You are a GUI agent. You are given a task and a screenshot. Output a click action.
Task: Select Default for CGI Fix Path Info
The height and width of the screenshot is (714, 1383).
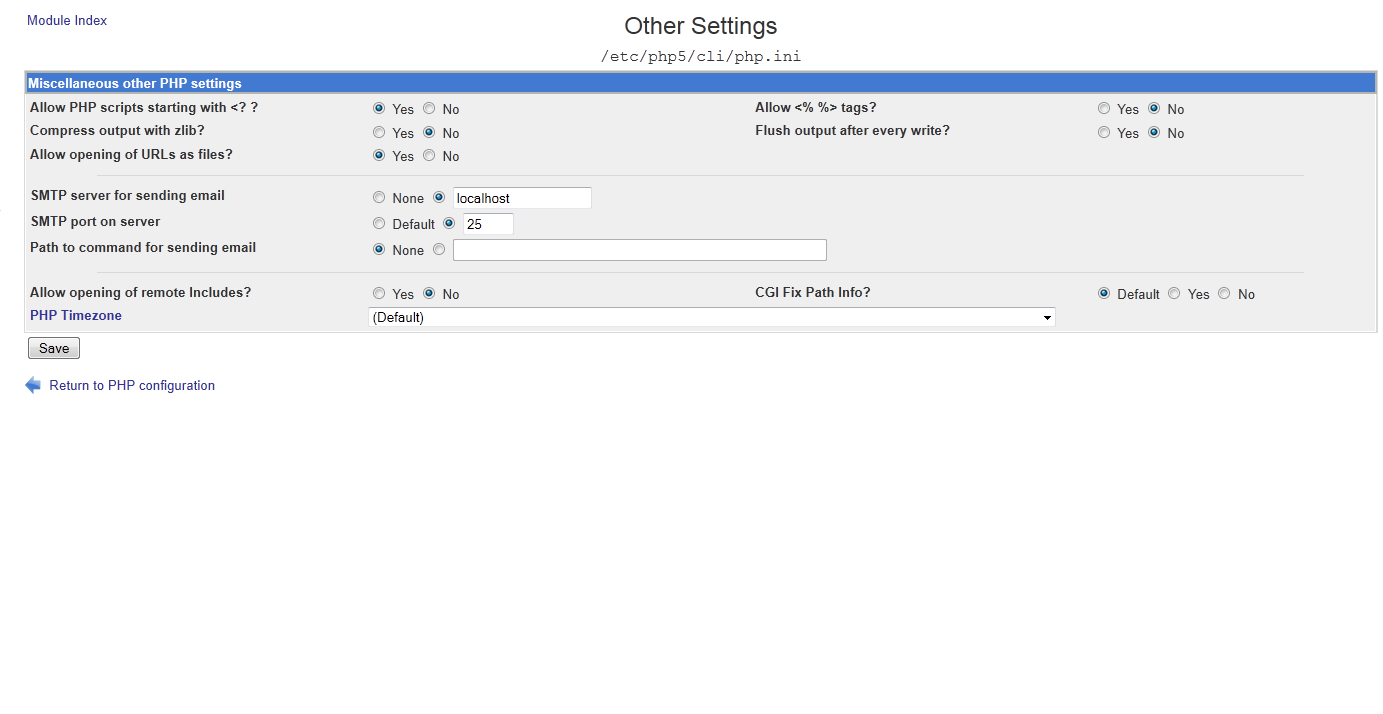(x=1104, y=293)
